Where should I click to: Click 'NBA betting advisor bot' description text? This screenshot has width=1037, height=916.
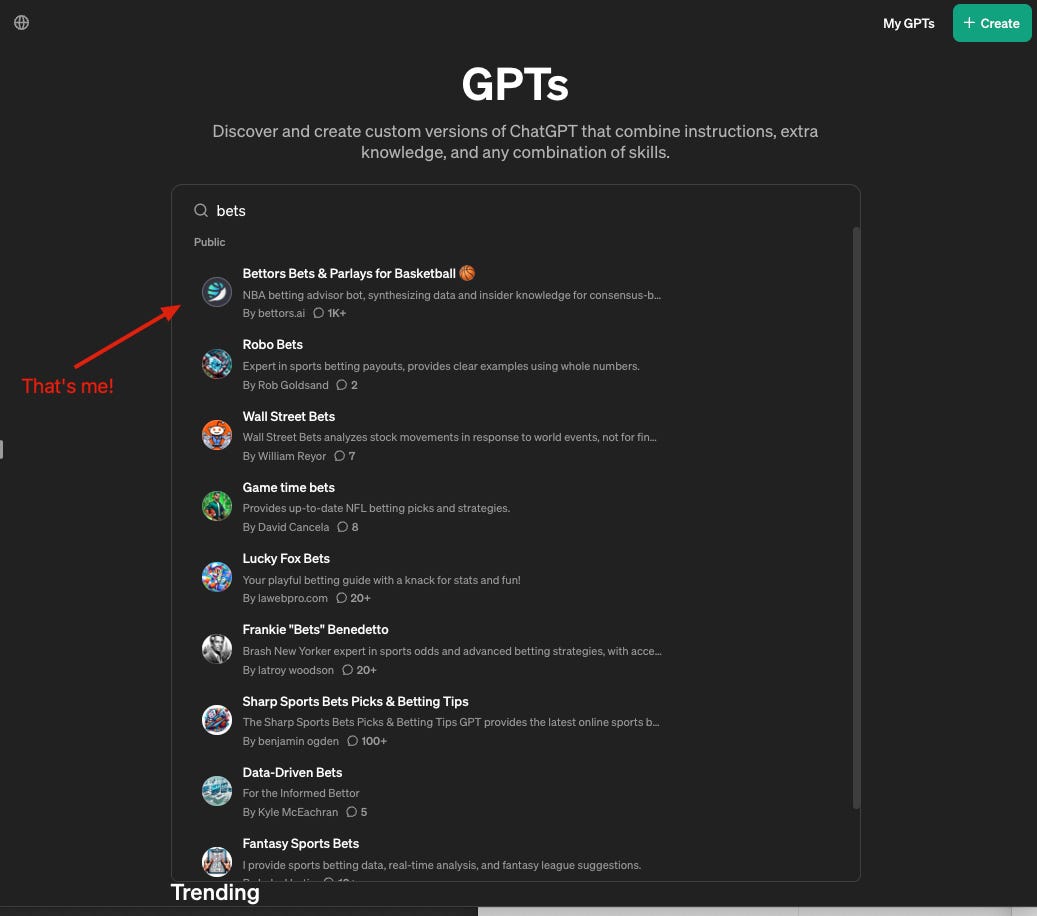pos(452,295)
